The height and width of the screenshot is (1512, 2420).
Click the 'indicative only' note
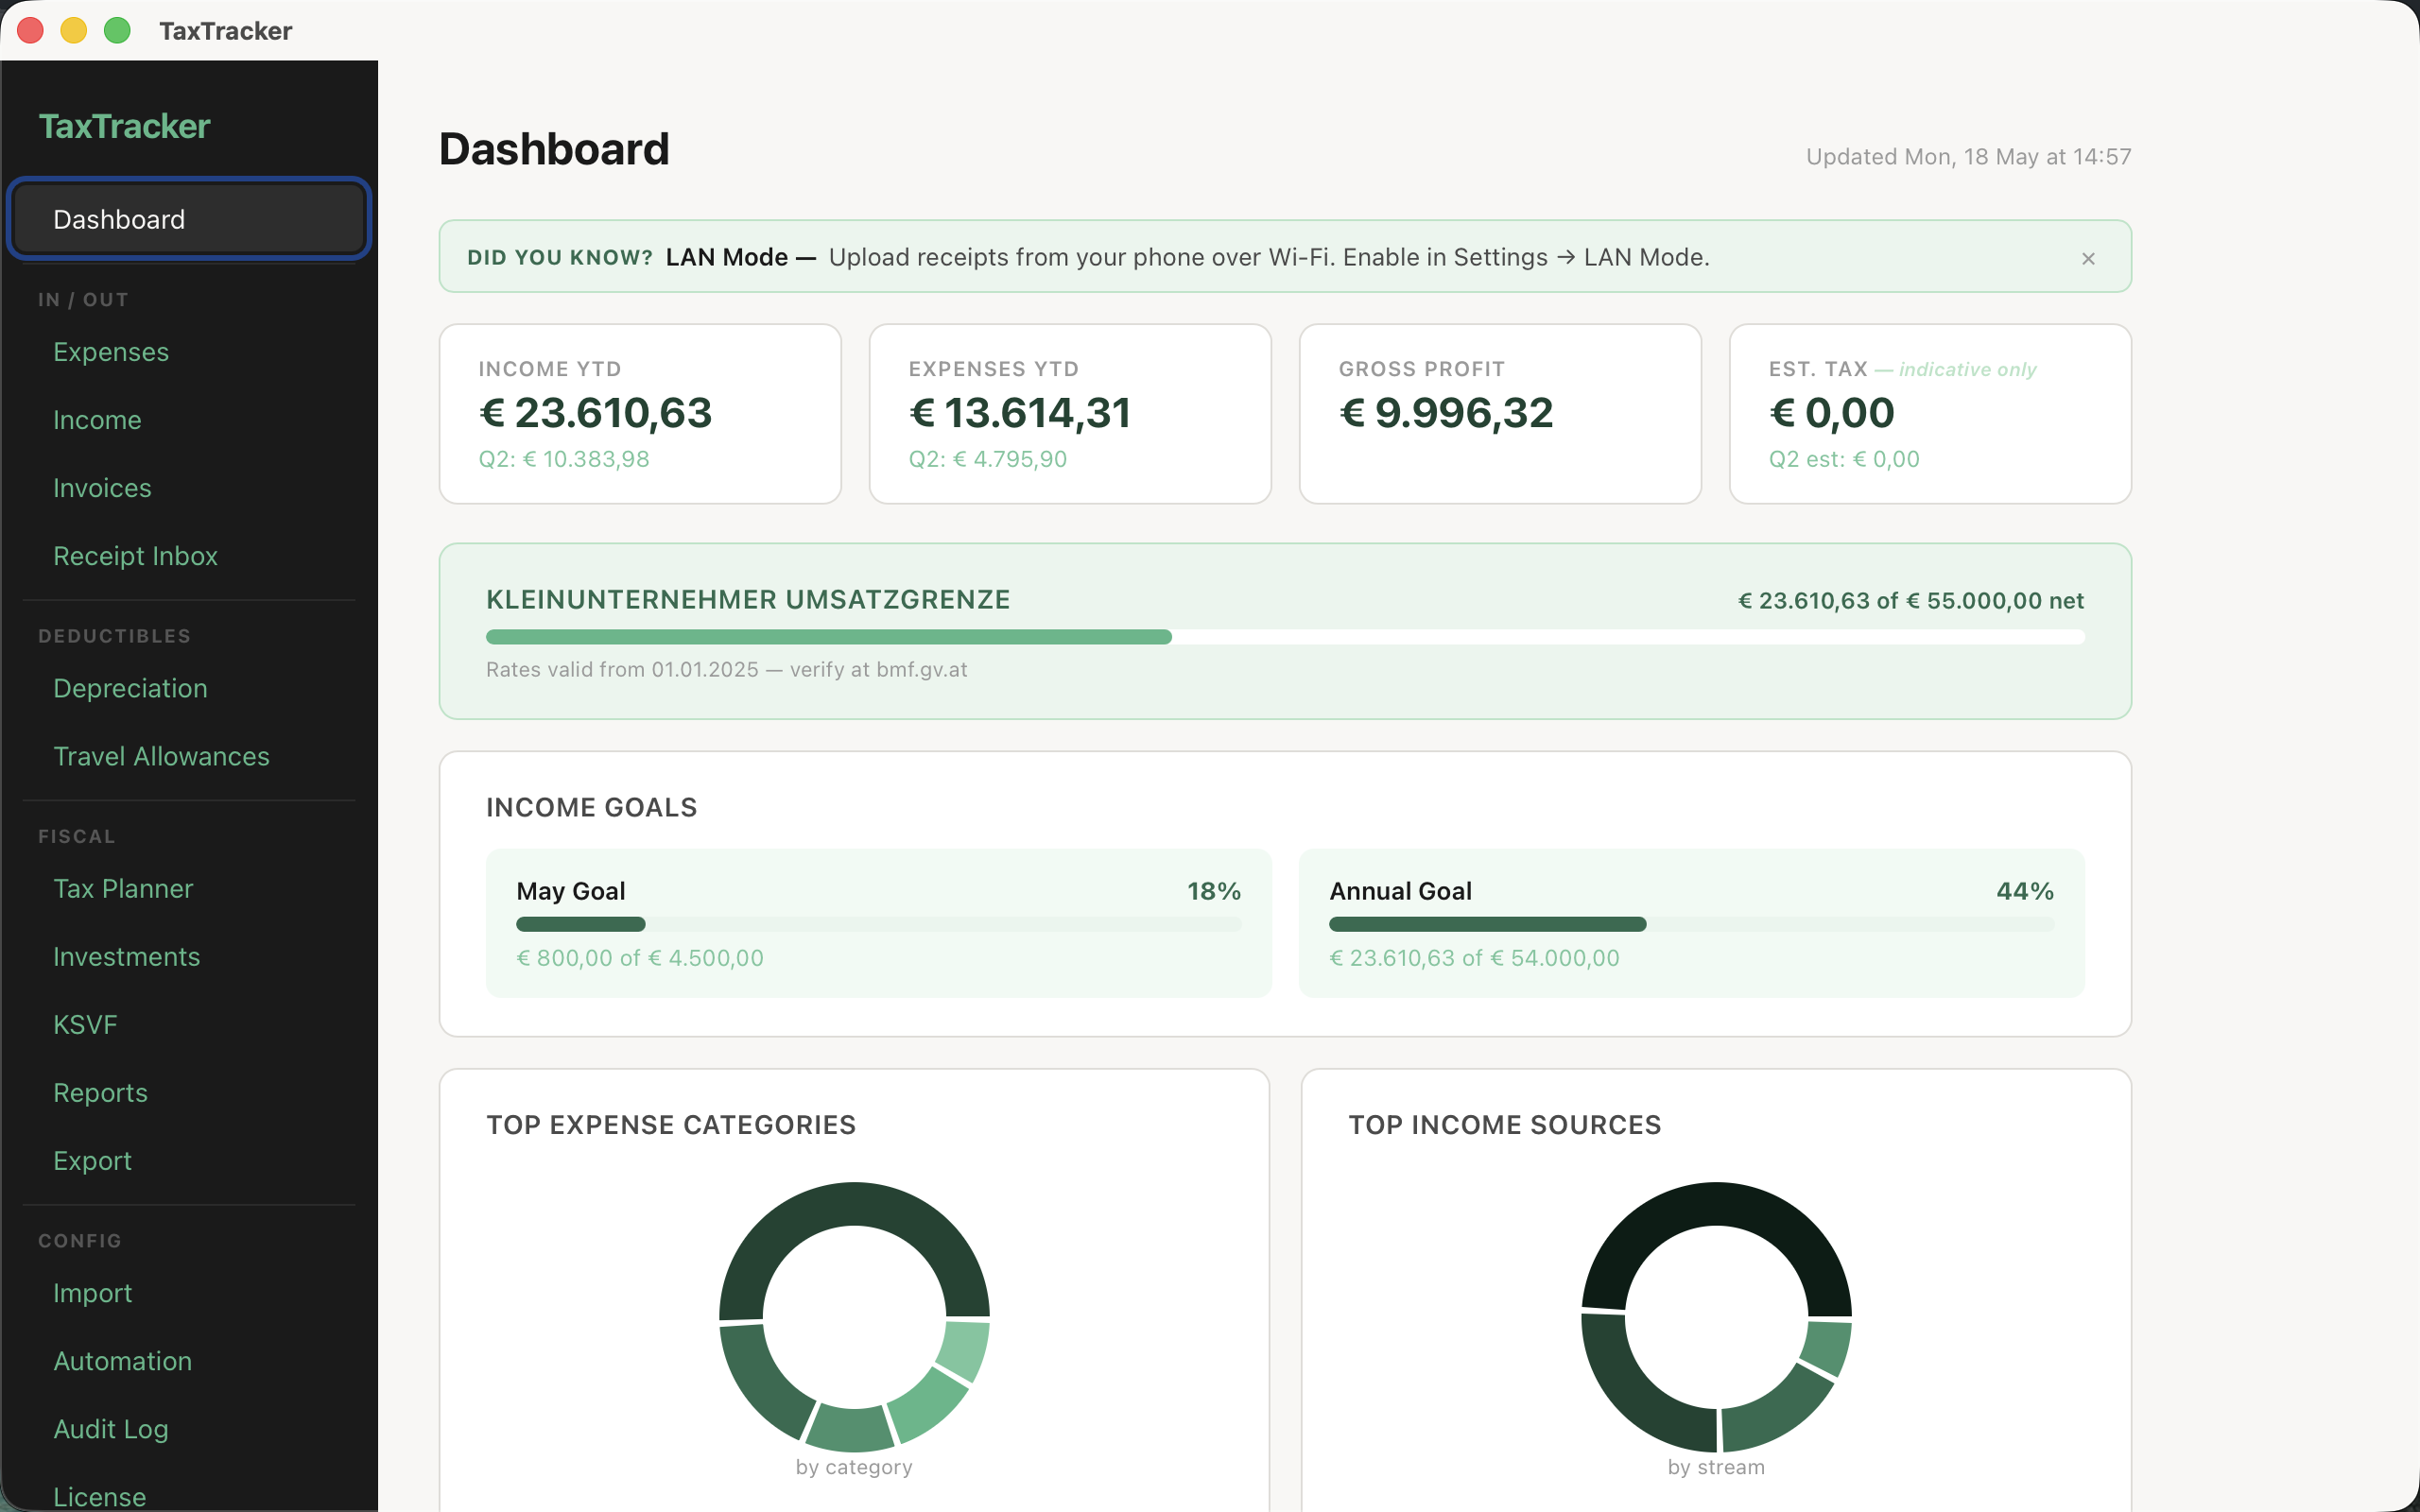click(1967, 369)
